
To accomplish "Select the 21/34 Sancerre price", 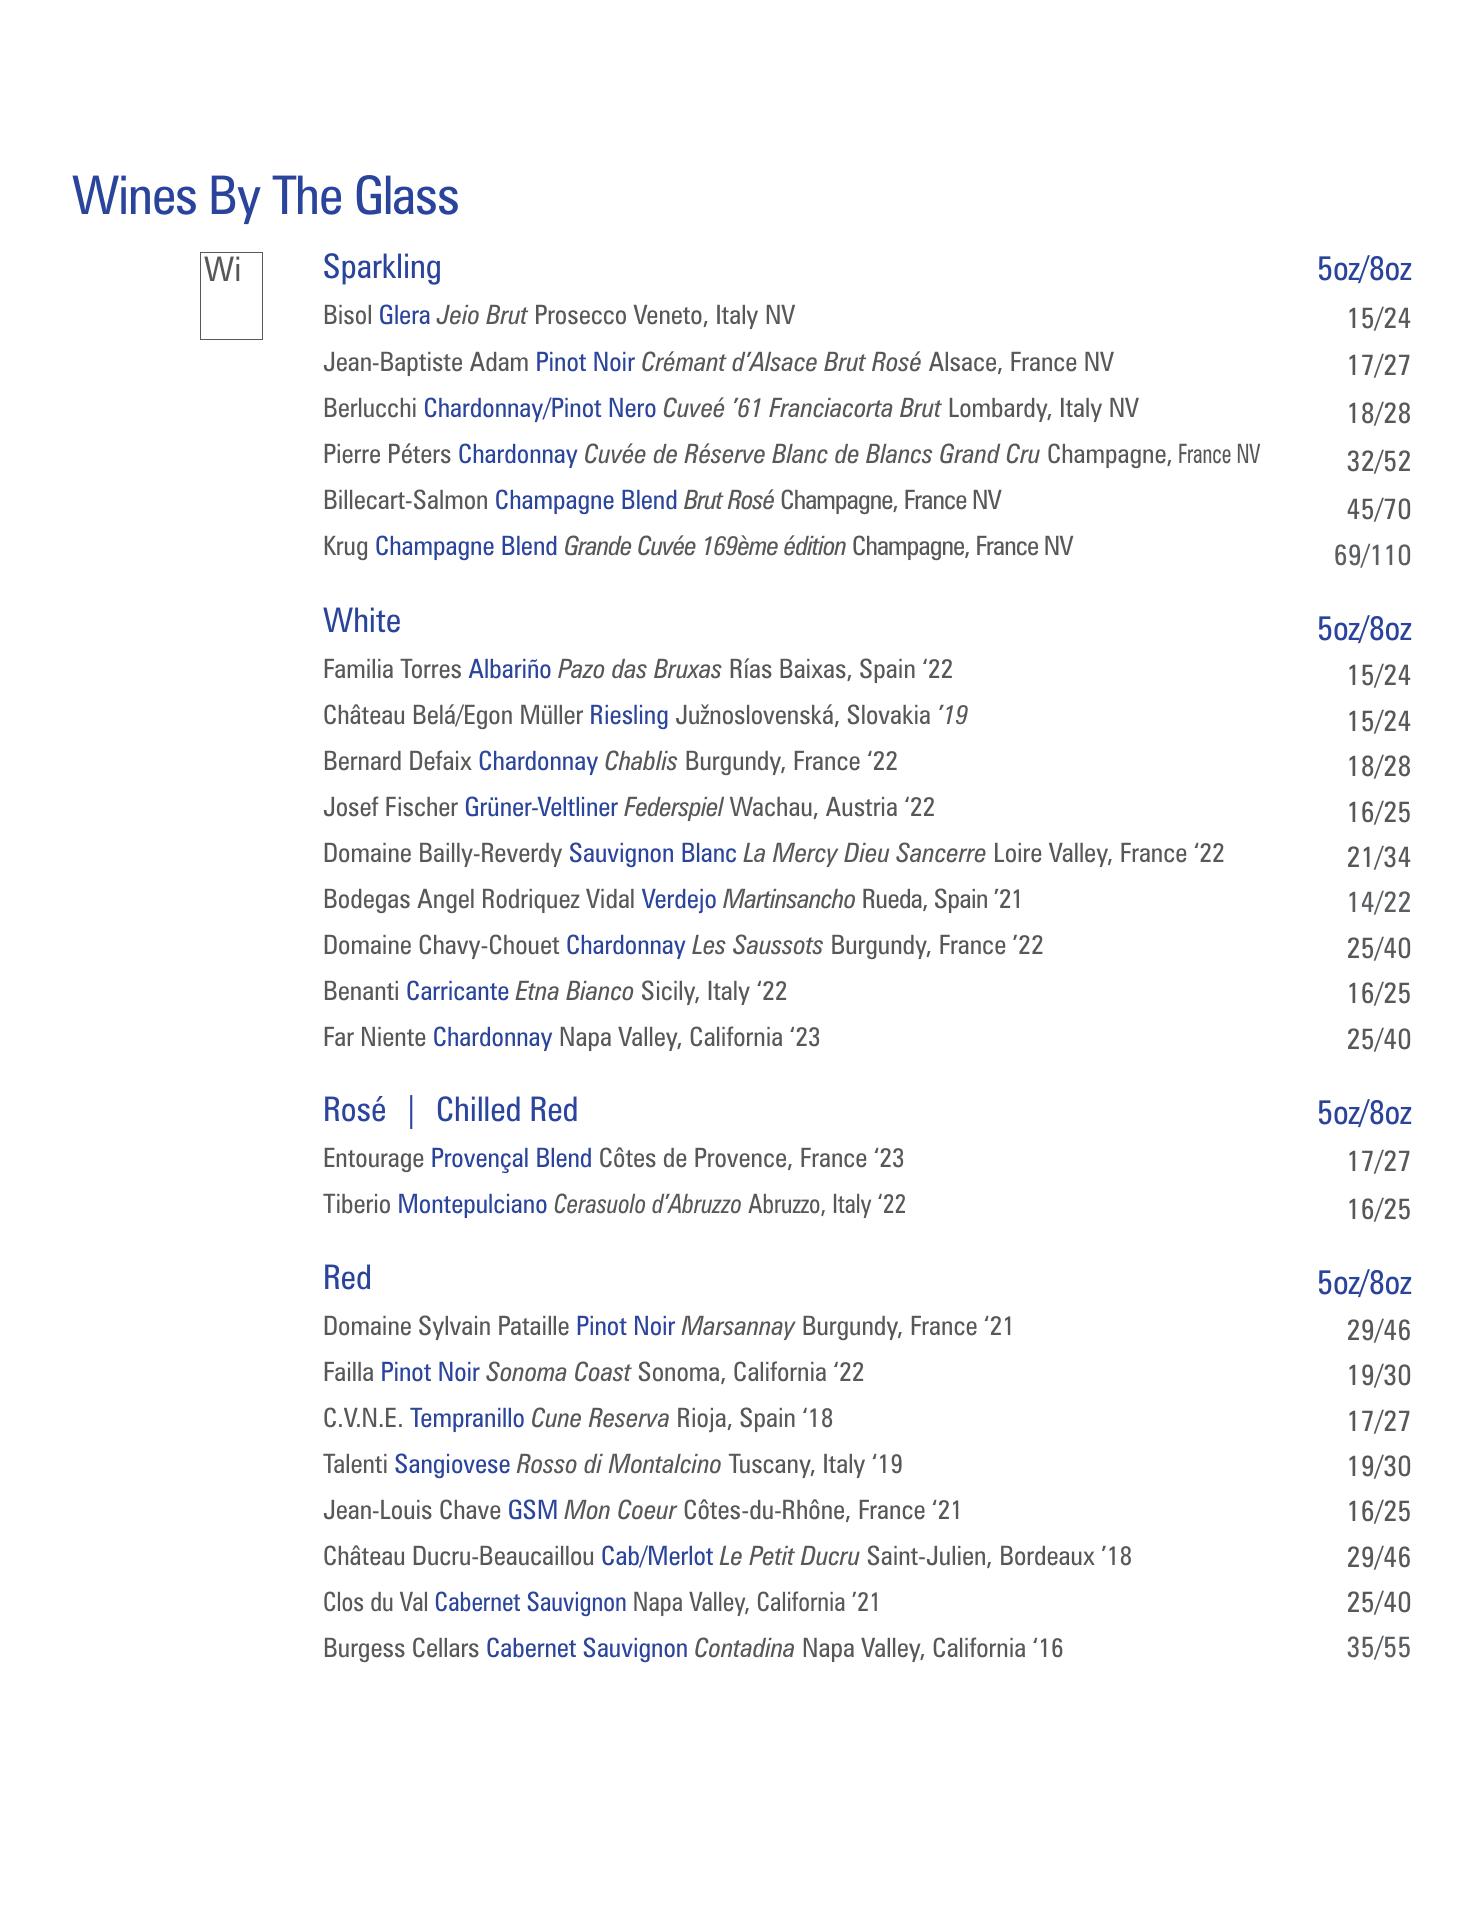I will pyautogui.click(x=1379, y=857).
